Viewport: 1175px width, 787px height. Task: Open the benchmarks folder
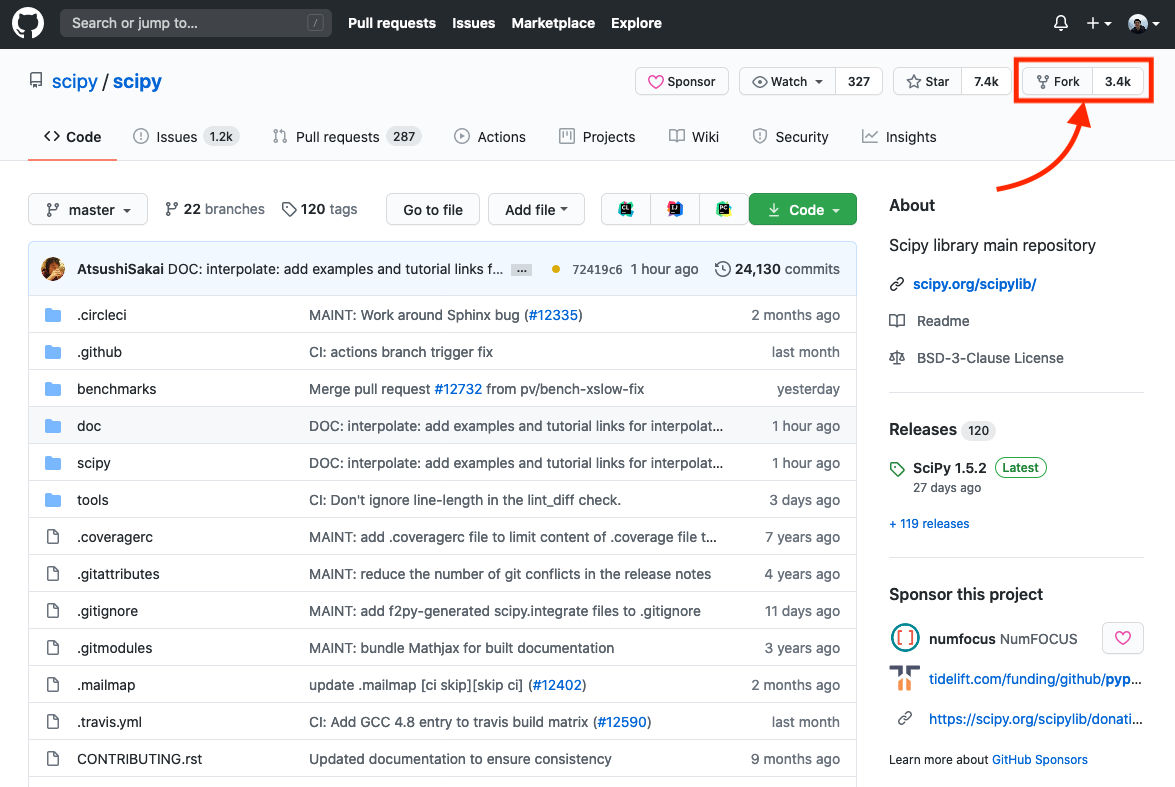pyautogui.click(x=116, y=389)
